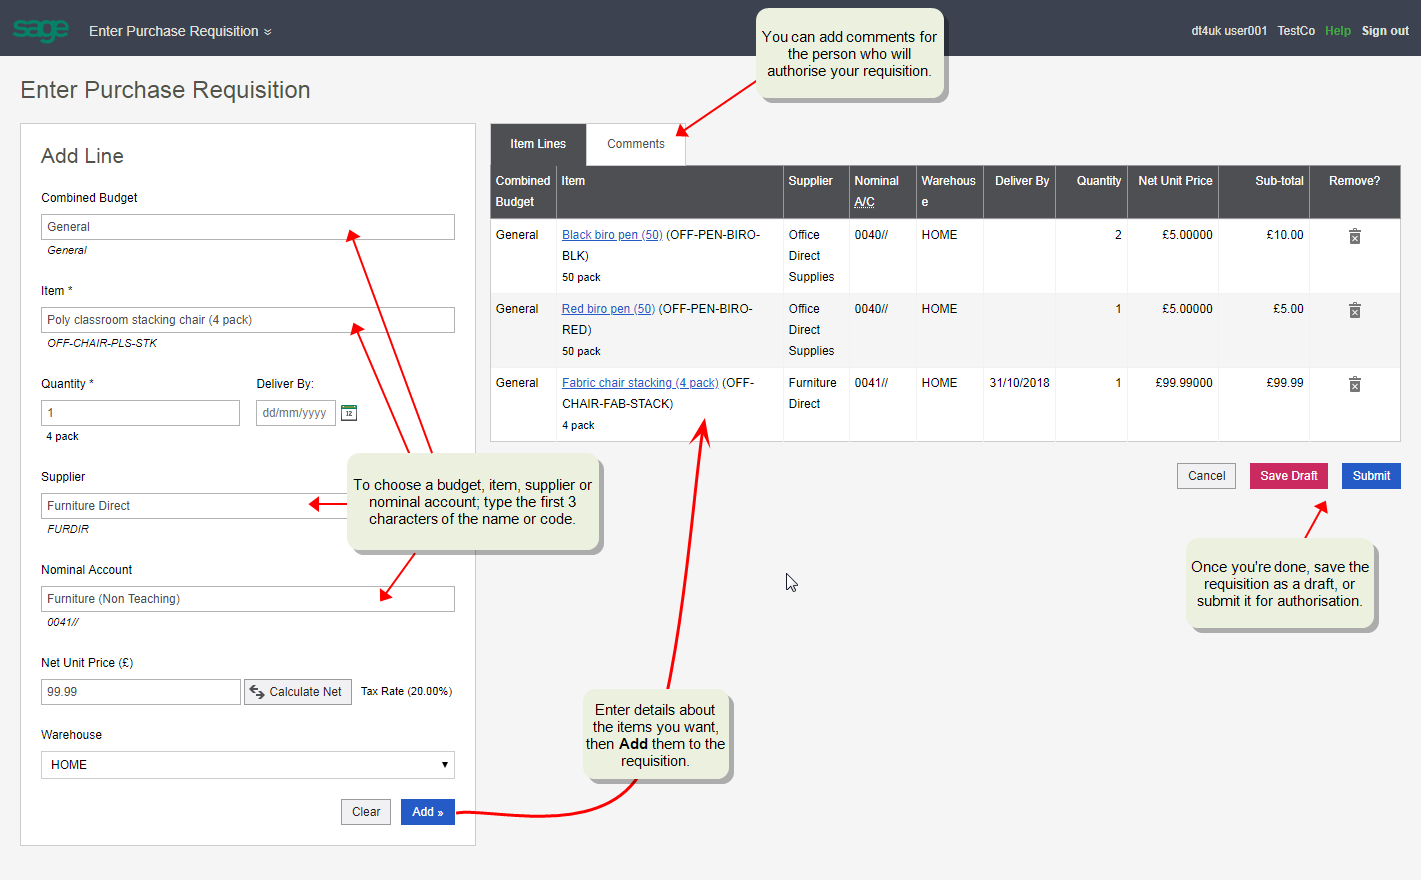Clear the Add Line form

pyautogui.click(x=365, y=811)
